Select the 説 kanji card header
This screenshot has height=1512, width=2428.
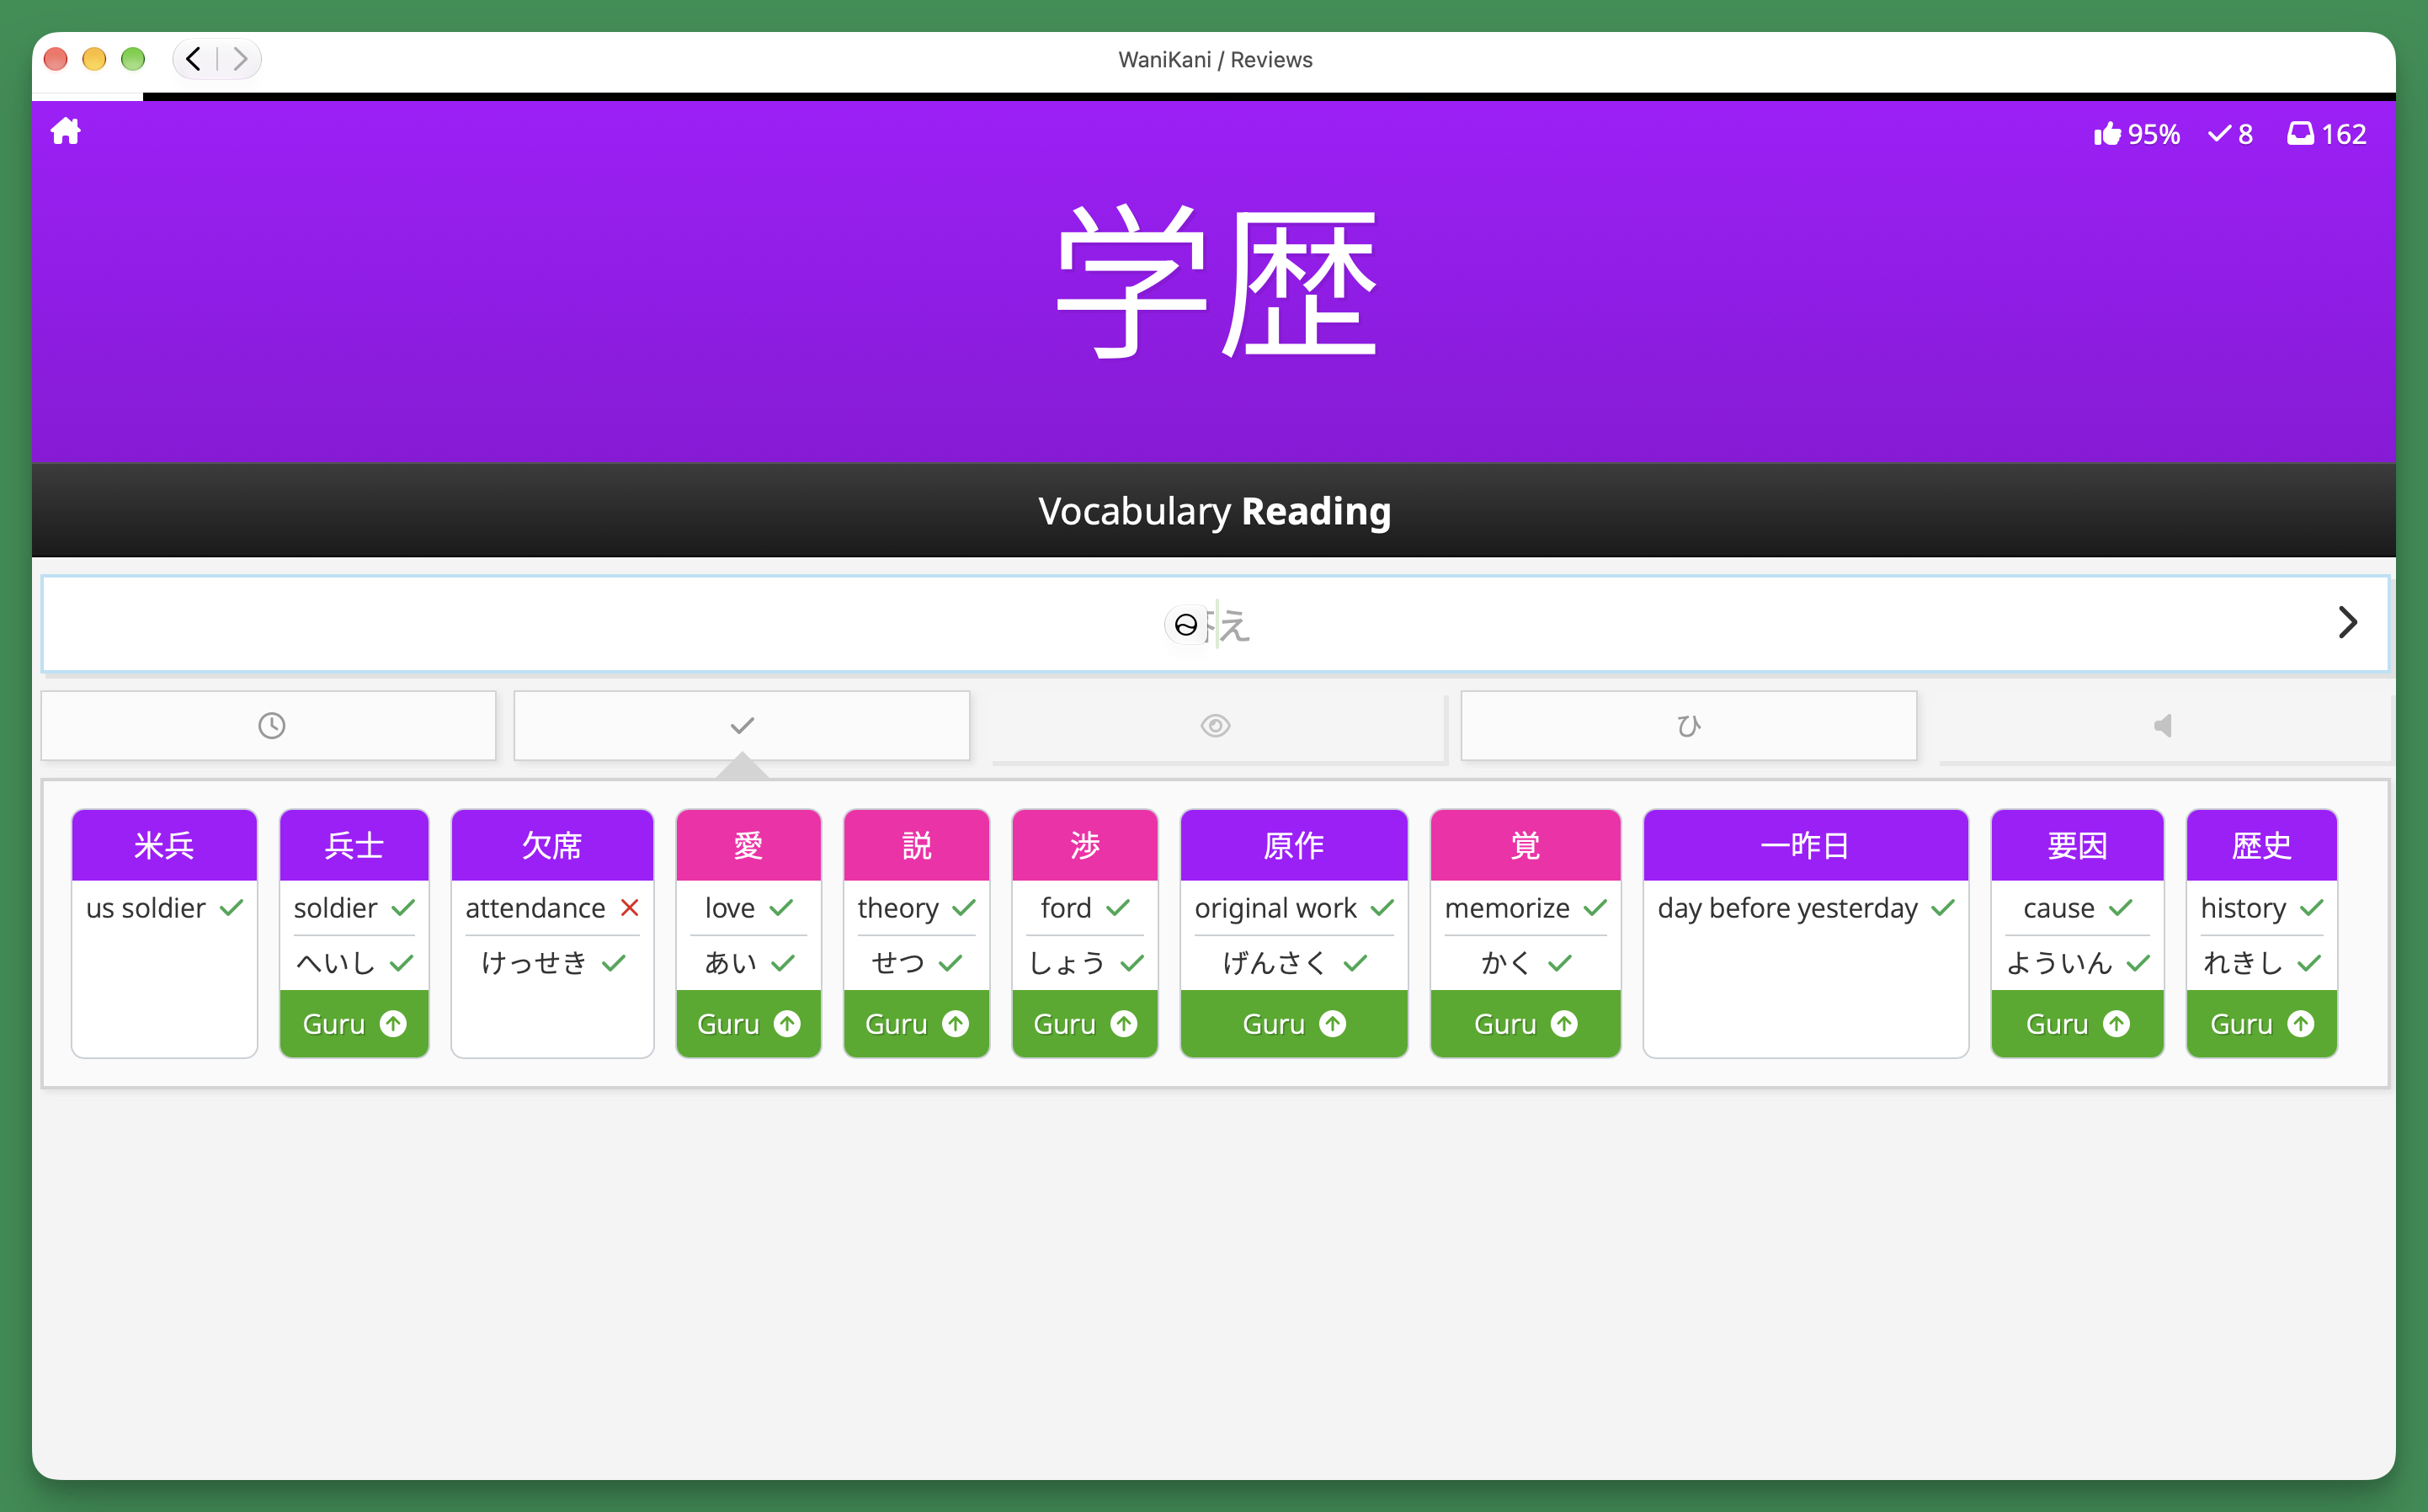click(916, 845)
